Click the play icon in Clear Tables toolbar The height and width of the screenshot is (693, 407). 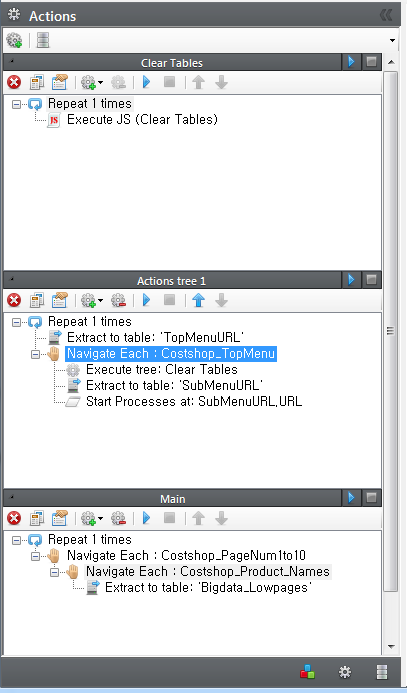pos(147,82)
